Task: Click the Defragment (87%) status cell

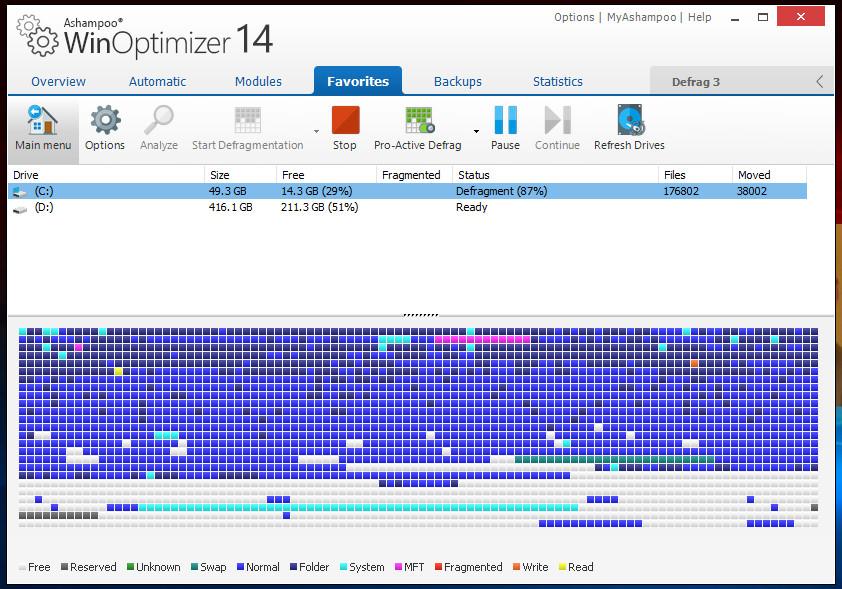Action: point(502,191)
